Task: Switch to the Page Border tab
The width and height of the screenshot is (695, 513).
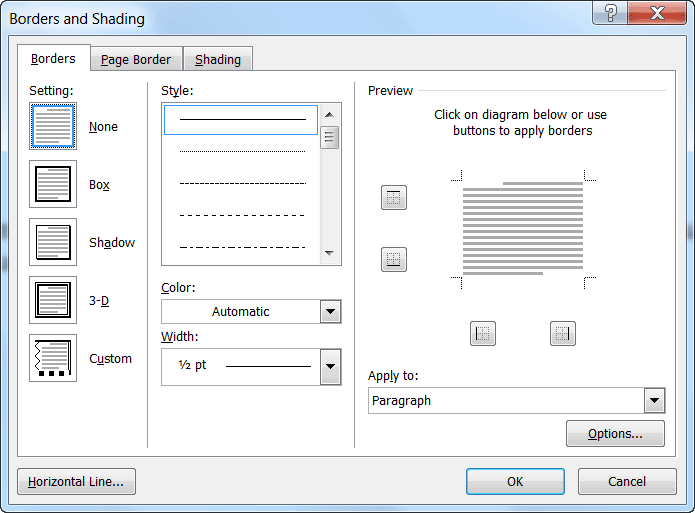Action: [136, 59]
